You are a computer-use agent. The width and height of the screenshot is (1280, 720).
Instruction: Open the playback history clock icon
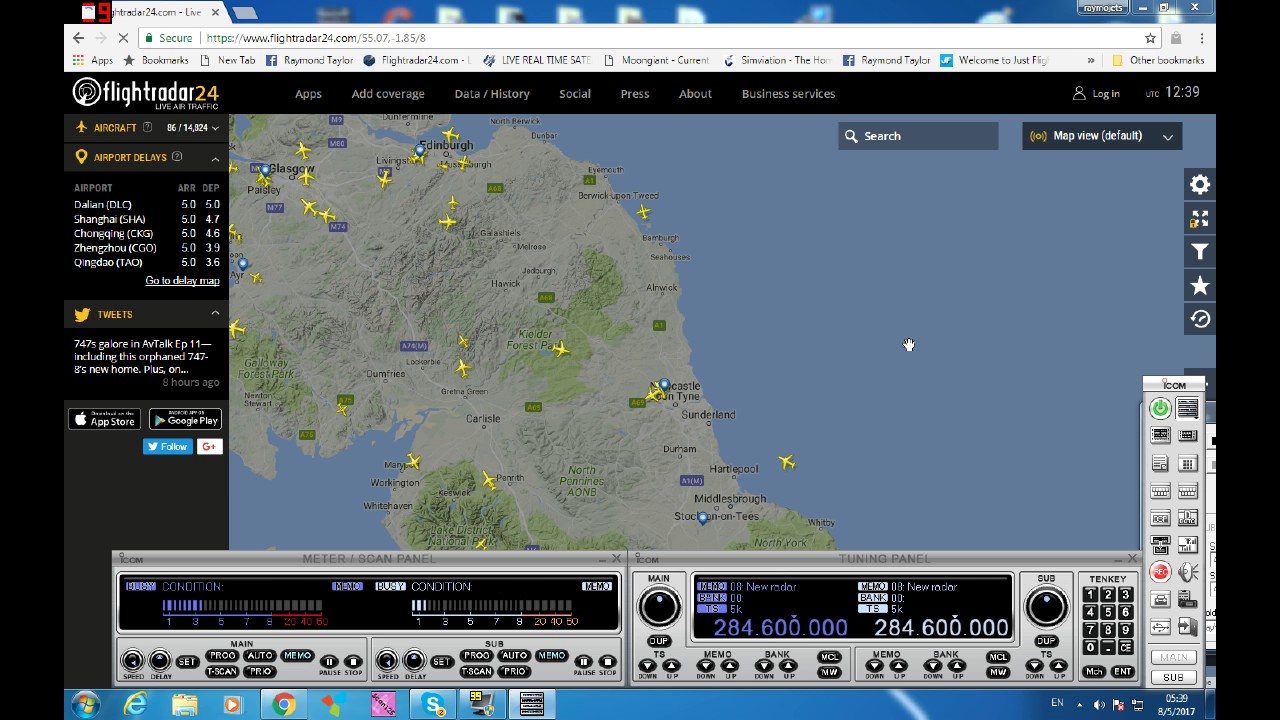pos(1199,319)
